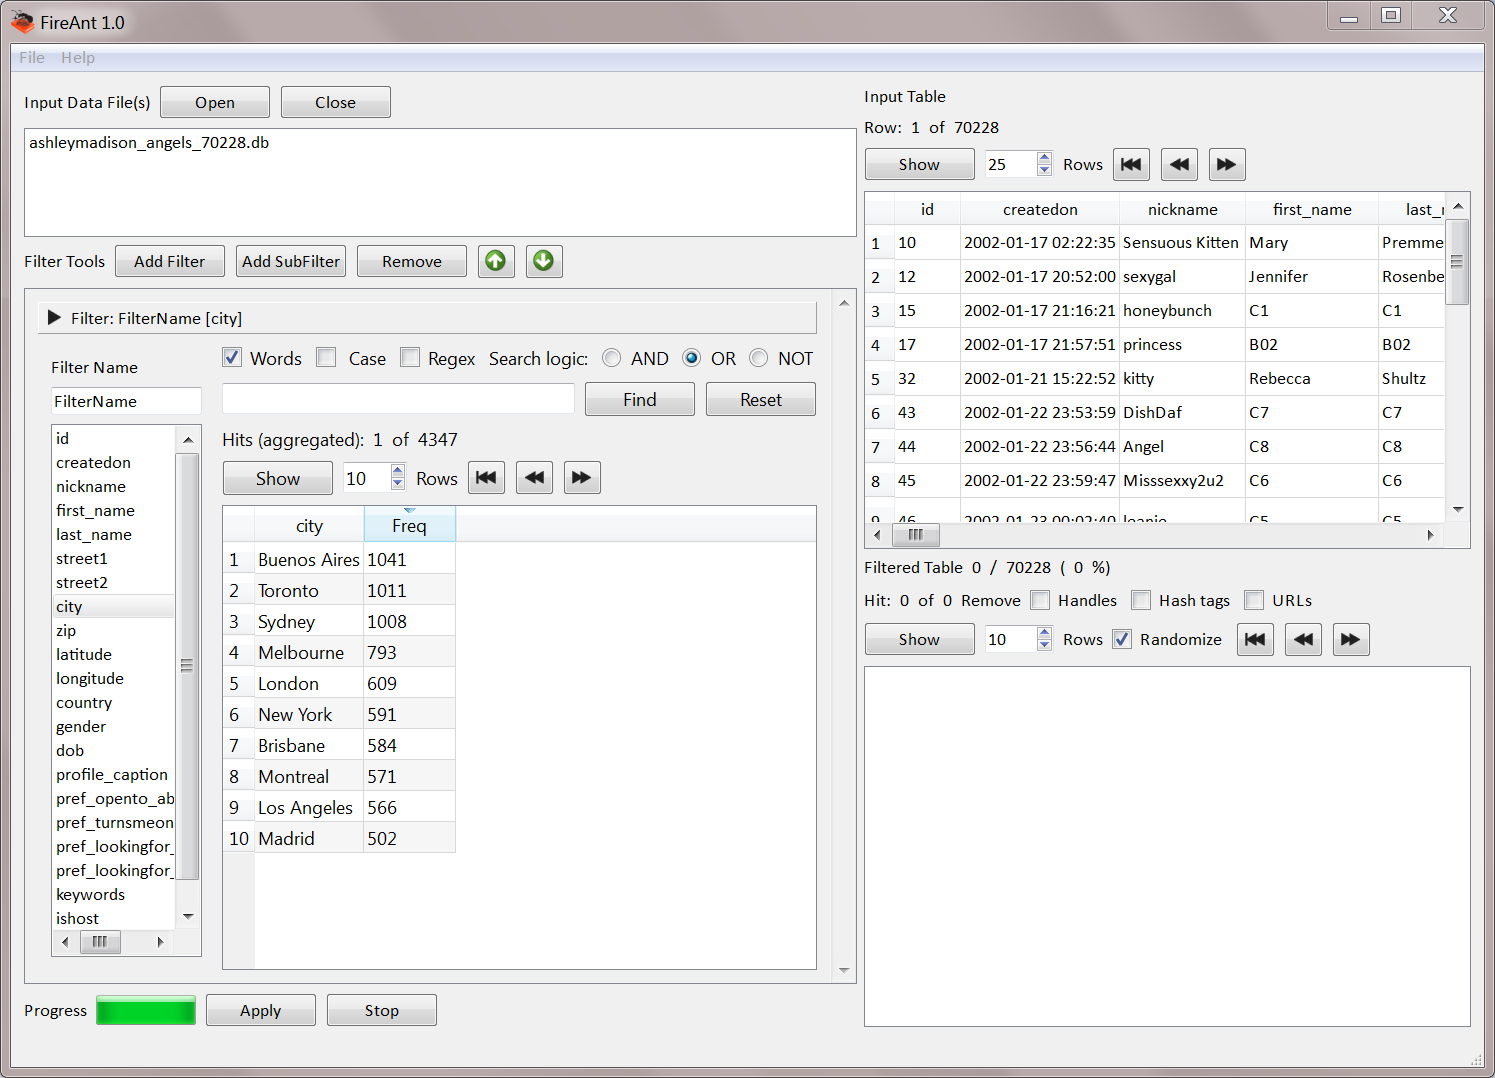
Task: Open the Help menu
Action: click(78, 58)
